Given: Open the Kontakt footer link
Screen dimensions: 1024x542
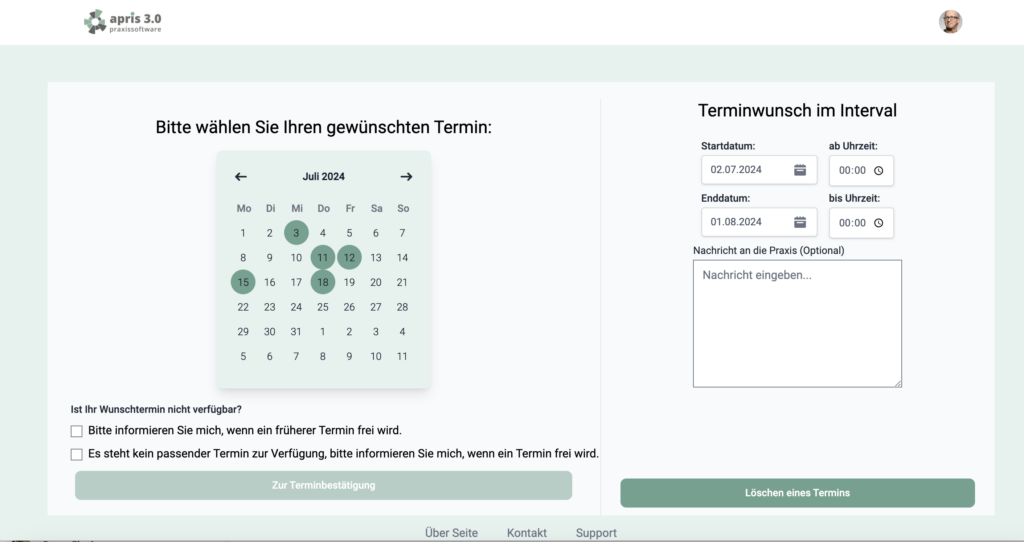Looking at the screenshot, I should coord(527,533).
